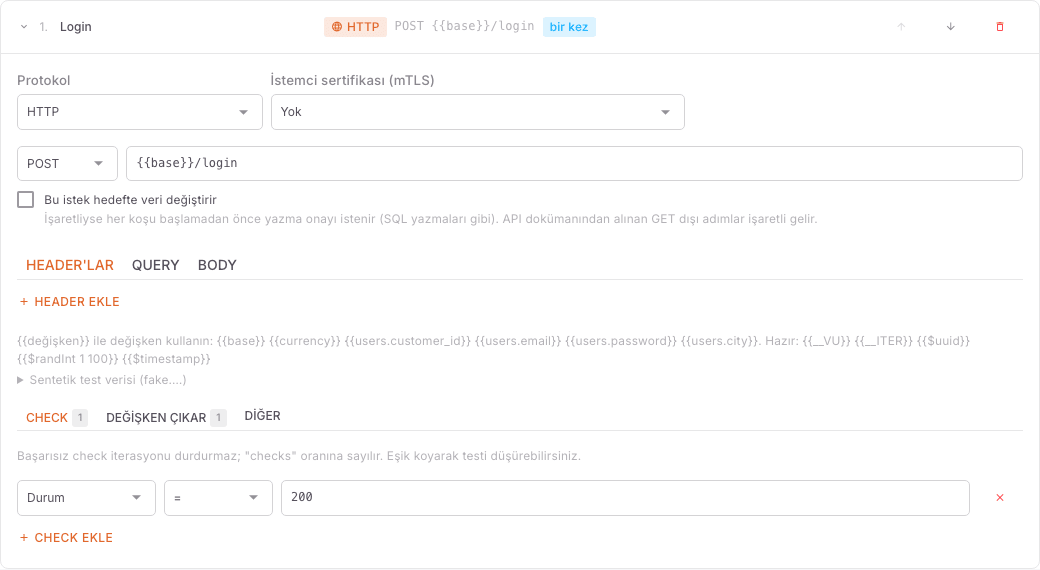Click the hint text starting 'İşaretliyse her koşu'
1040x570 pixels.
click(x=430, y=219)
